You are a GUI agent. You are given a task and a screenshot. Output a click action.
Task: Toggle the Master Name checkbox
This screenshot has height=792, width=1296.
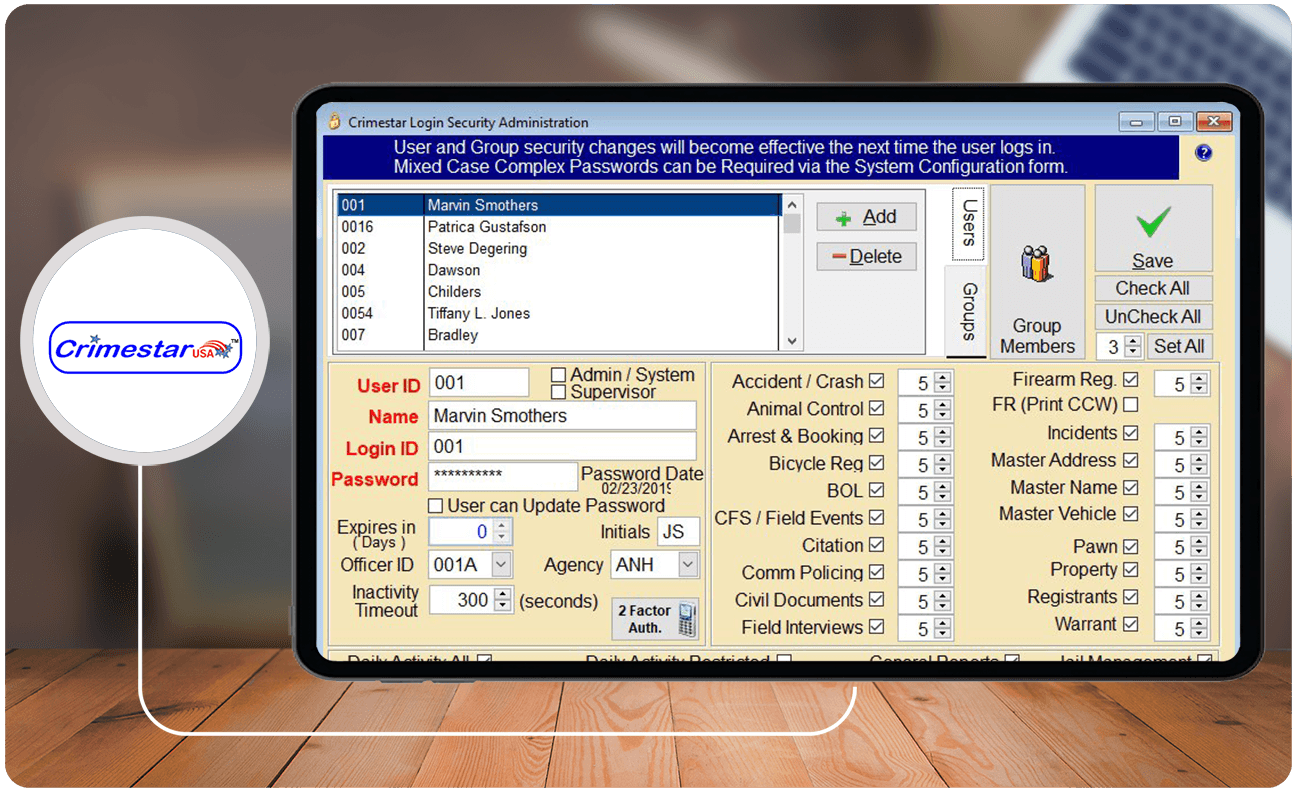[1131, 487]
